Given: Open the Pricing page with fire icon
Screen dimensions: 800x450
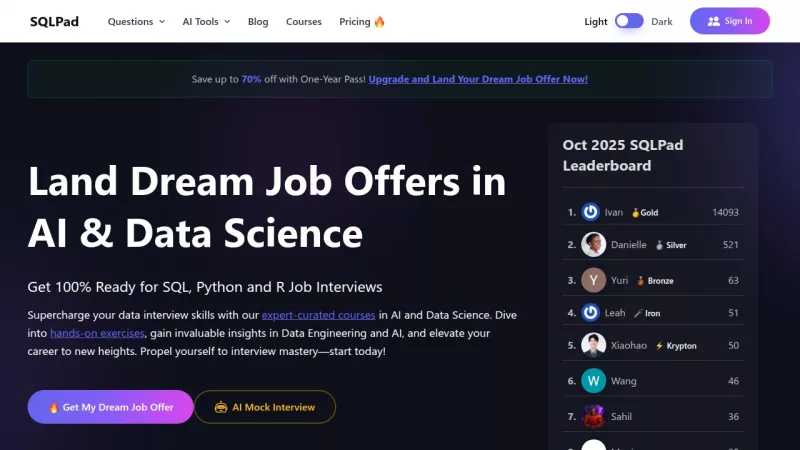Looking at the screenshot, I should coord(362,21).
